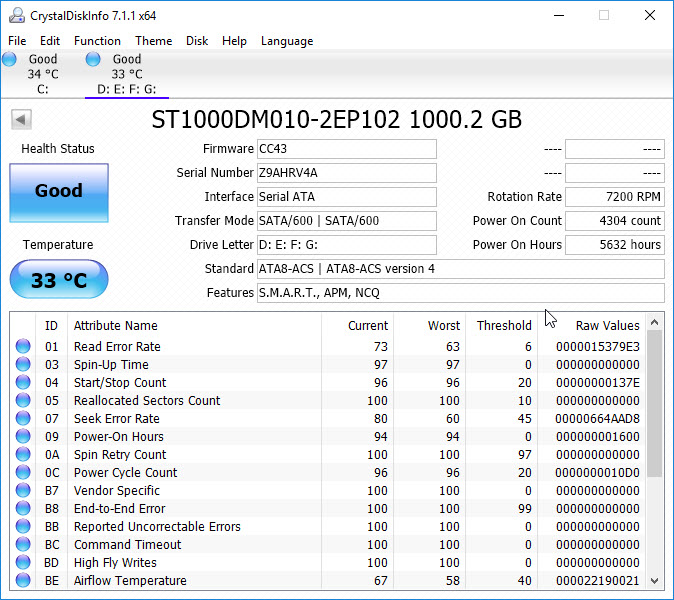Open the Function menu
The width and height of the screenshot is (674, 600).
pyautogui.click(x=97, y=41)
